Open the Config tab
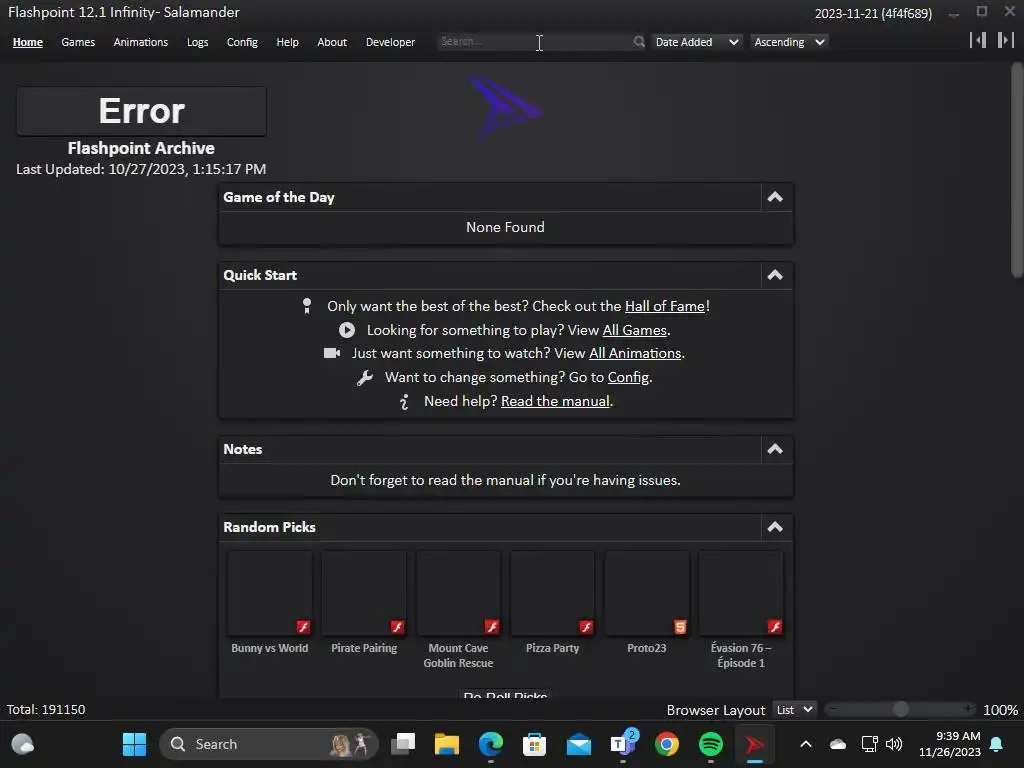This screenshot has width=1024, height=768. [242, 42]
